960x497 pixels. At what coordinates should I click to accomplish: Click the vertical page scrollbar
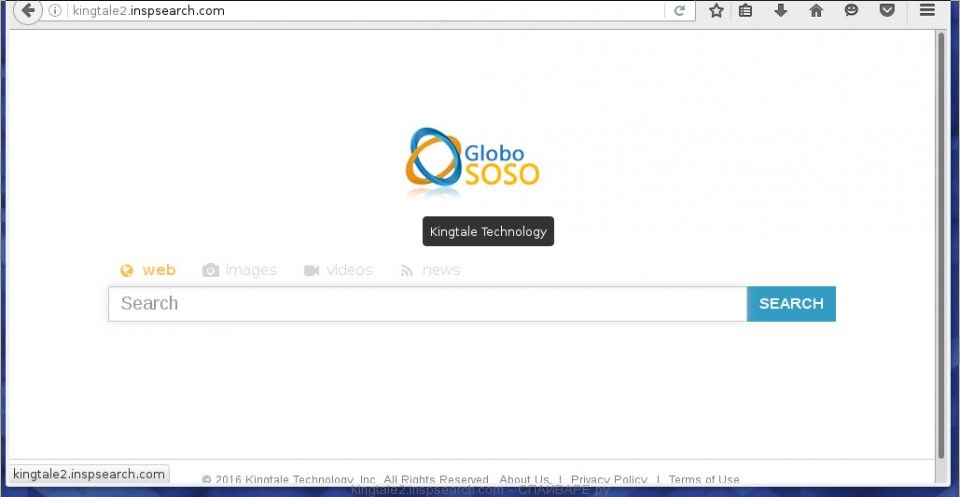(940, 240)
